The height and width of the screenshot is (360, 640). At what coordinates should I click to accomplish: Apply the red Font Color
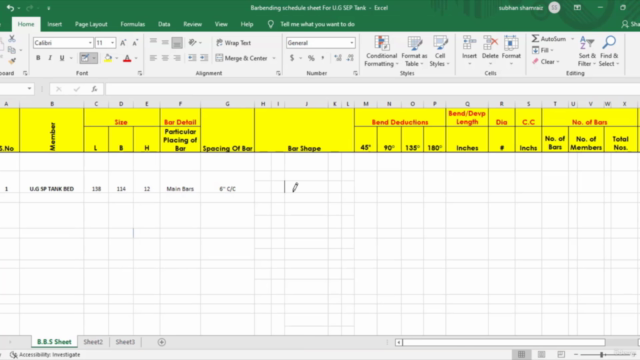(127, 58)
